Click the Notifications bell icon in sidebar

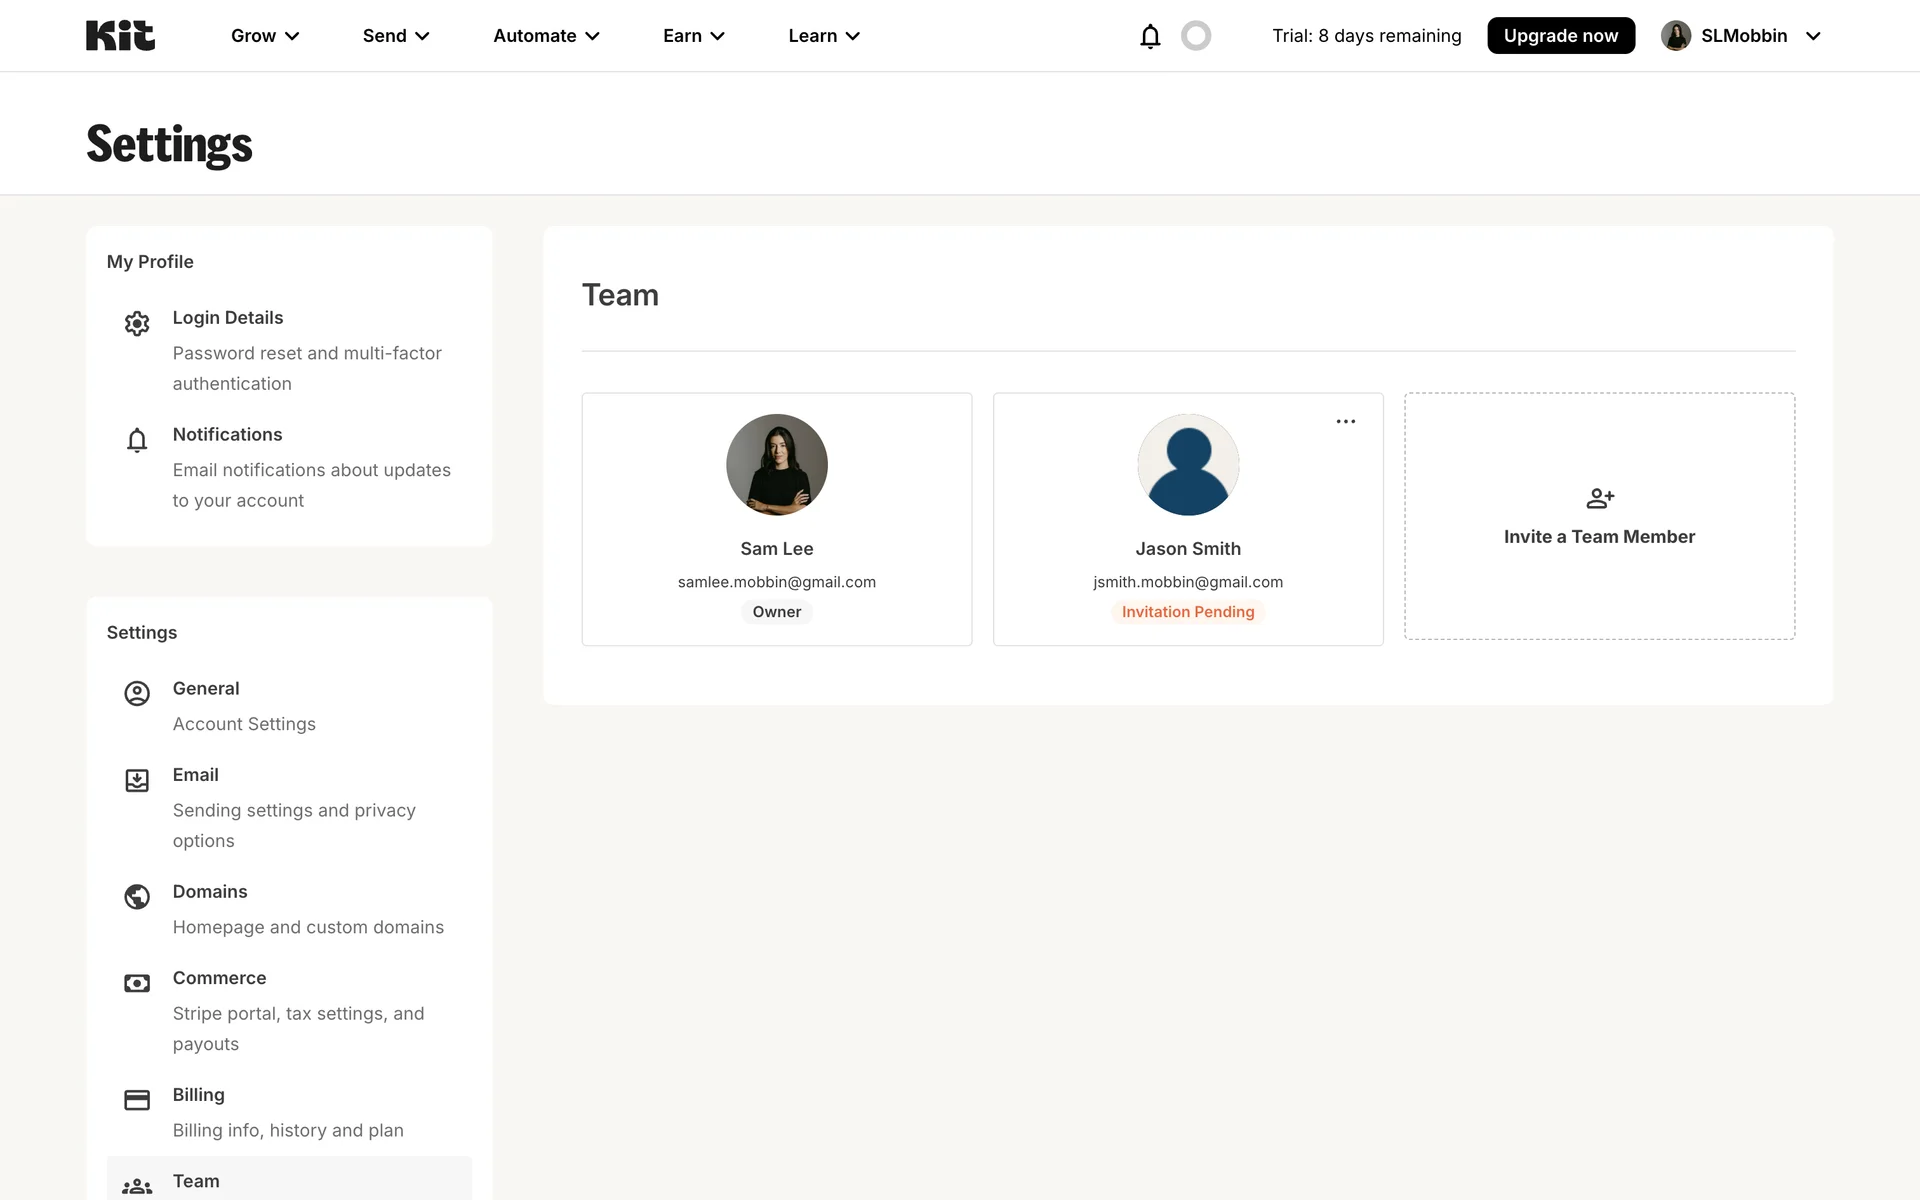137,440
